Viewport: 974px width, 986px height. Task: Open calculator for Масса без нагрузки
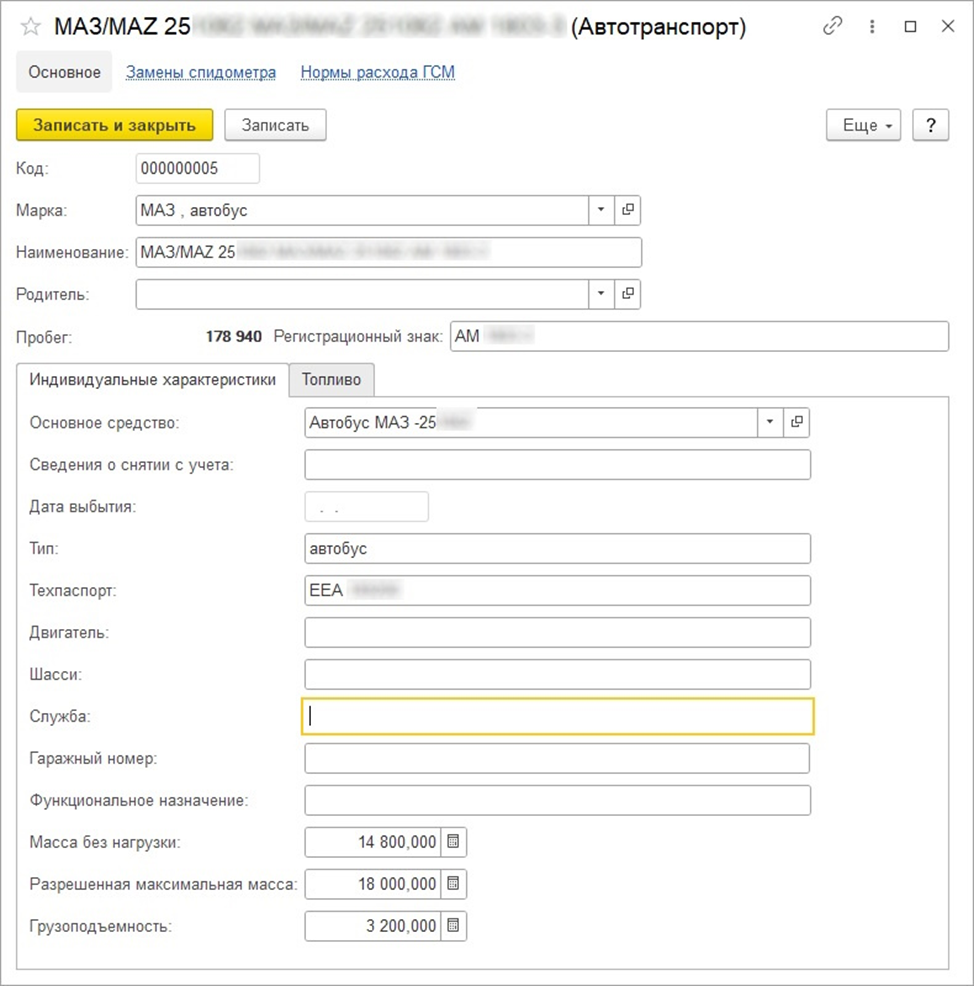(x=453, y=842)
